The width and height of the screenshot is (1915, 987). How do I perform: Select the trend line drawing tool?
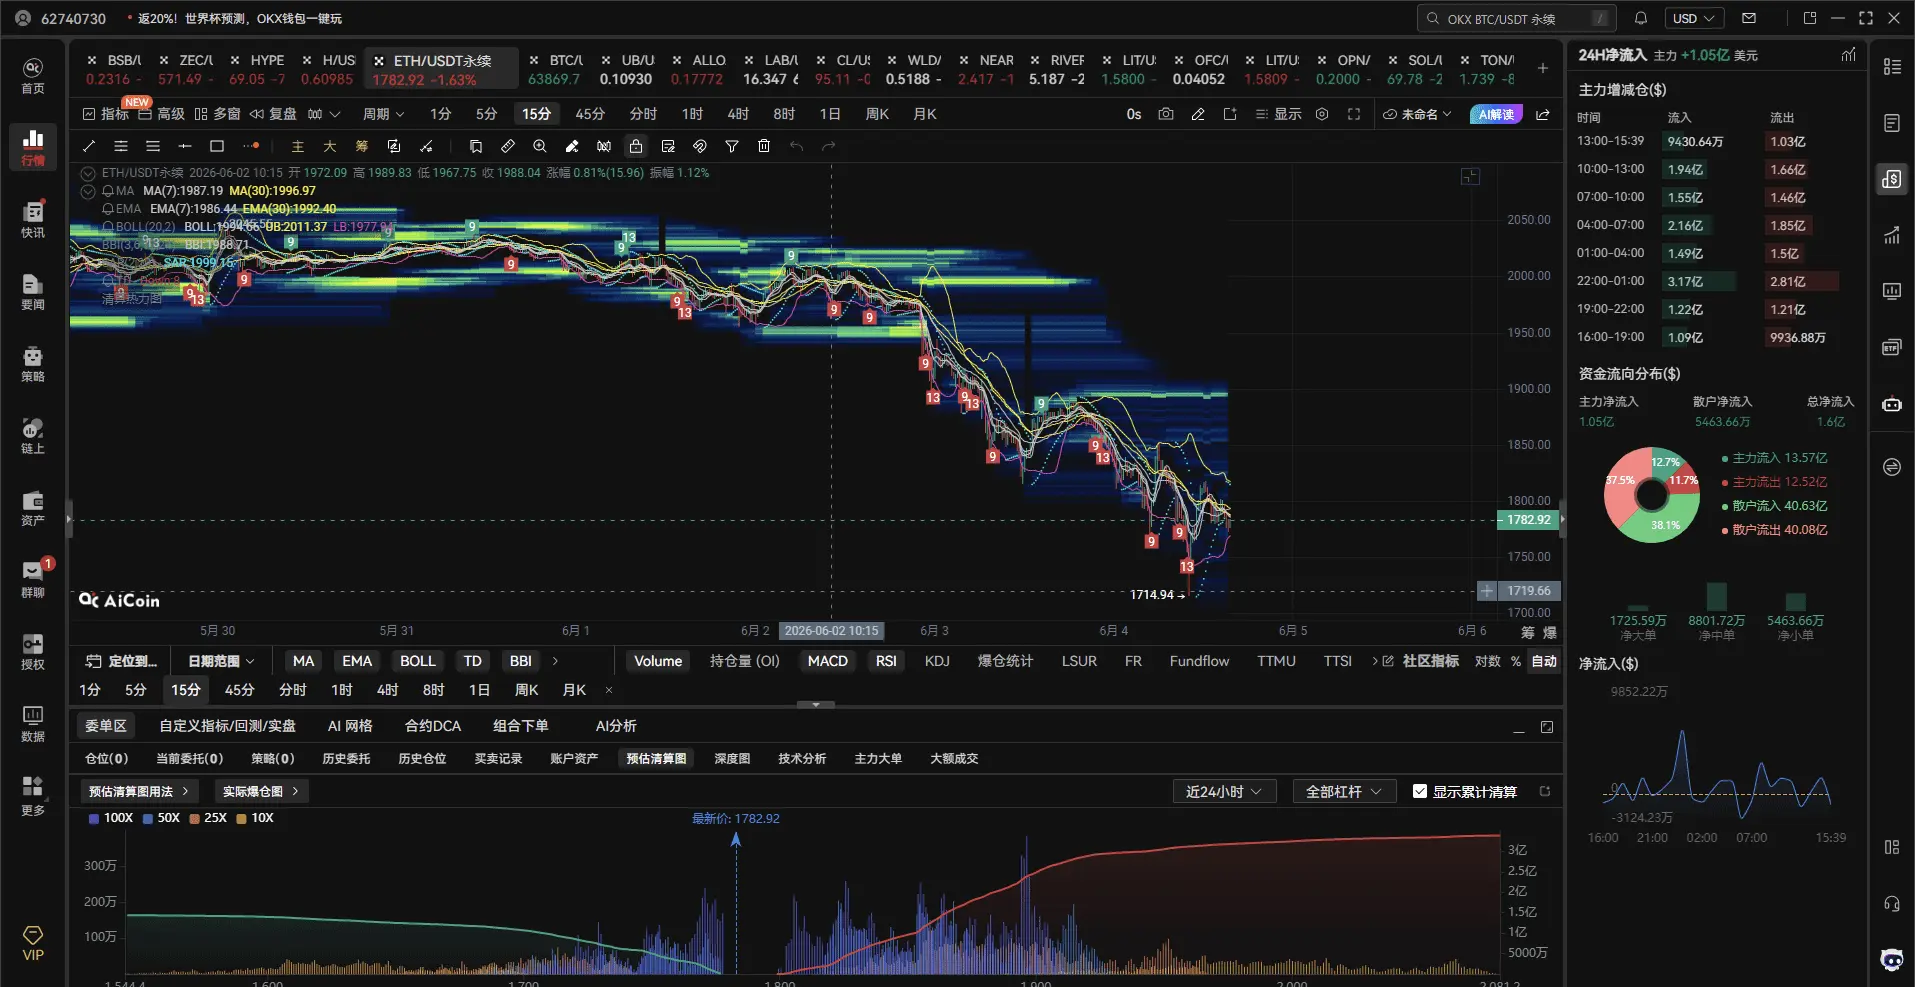point(89,146)
